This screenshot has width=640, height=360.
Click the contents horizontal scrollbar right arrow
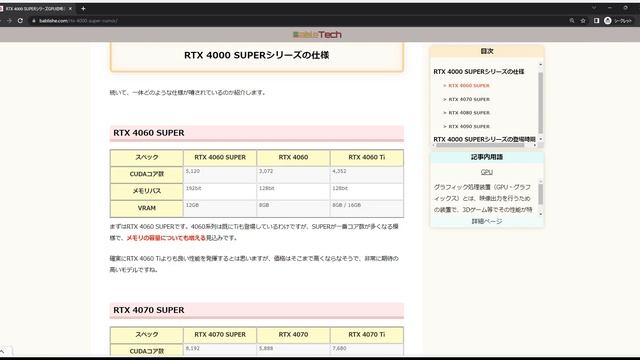point(535,145)
